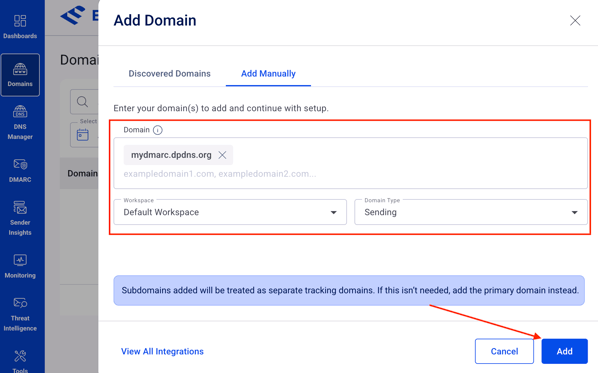Switch to Discovered Domains tab
598x373 pixels.
pyautogui.click(x=169, y=74)
